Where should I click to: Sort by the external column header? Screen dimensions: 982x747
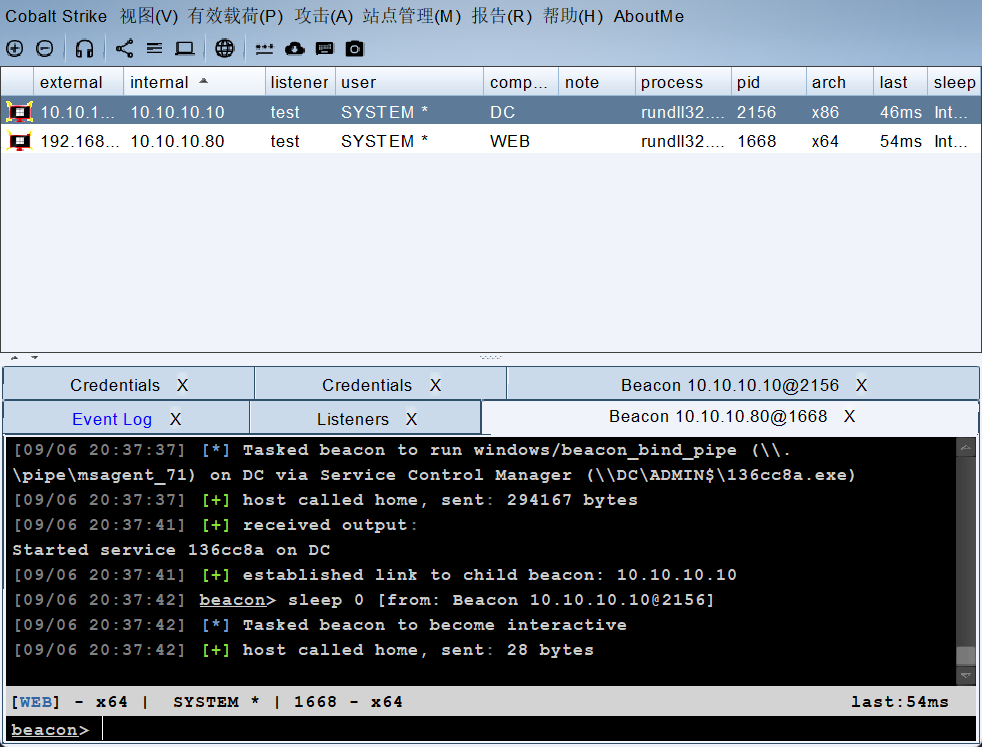point(78,82)
